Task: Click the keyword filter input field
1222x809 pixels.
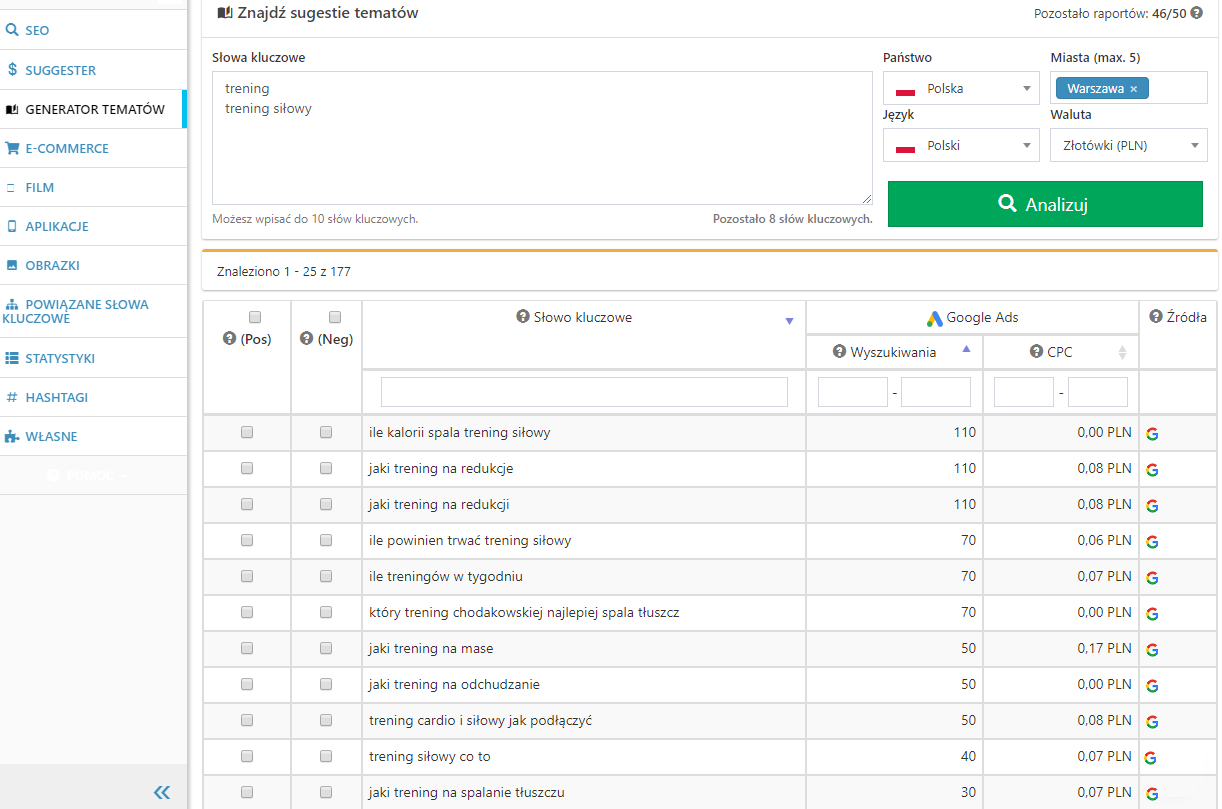Action: pos(584,392)
